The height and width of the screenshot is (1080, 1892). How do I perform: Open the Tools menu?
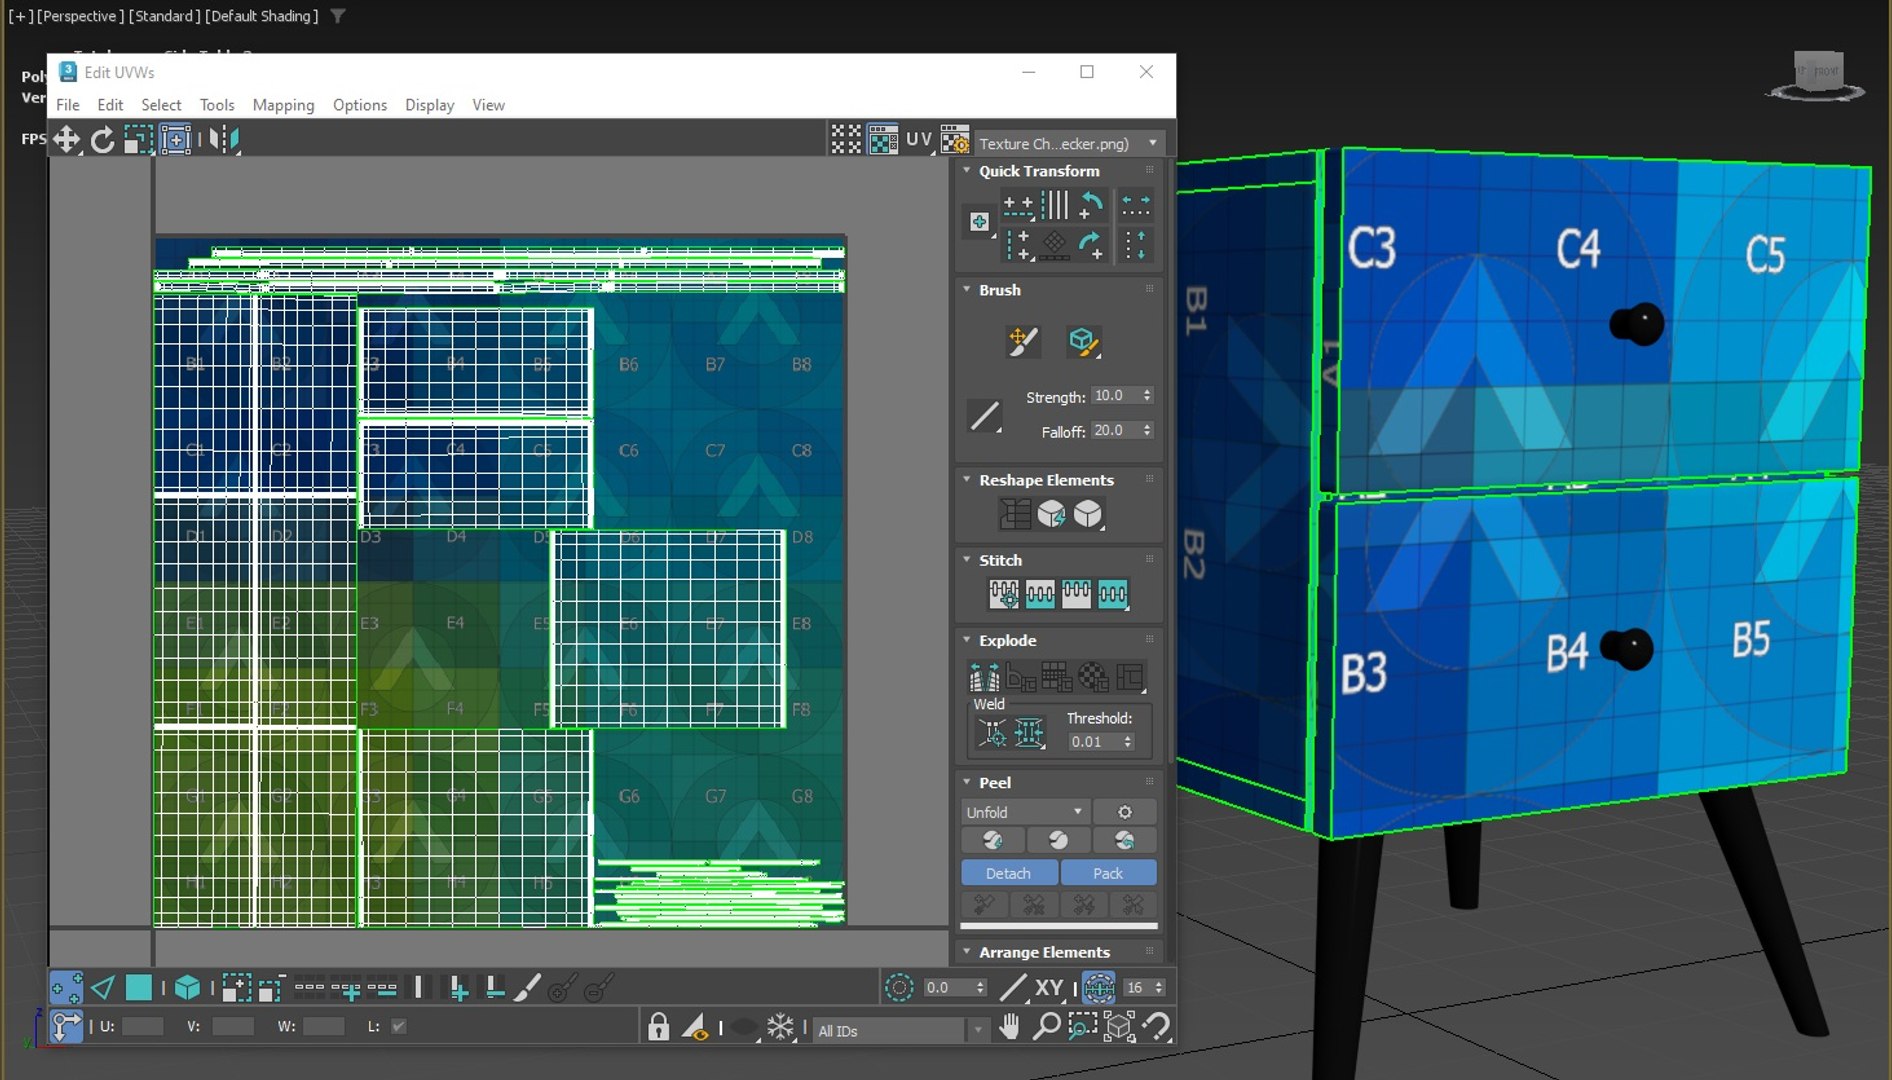216,105
